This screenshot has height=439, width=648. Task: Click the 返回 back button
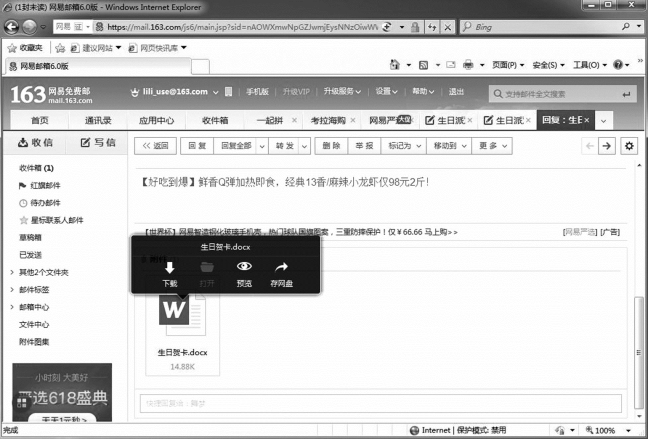pos(155,146)
